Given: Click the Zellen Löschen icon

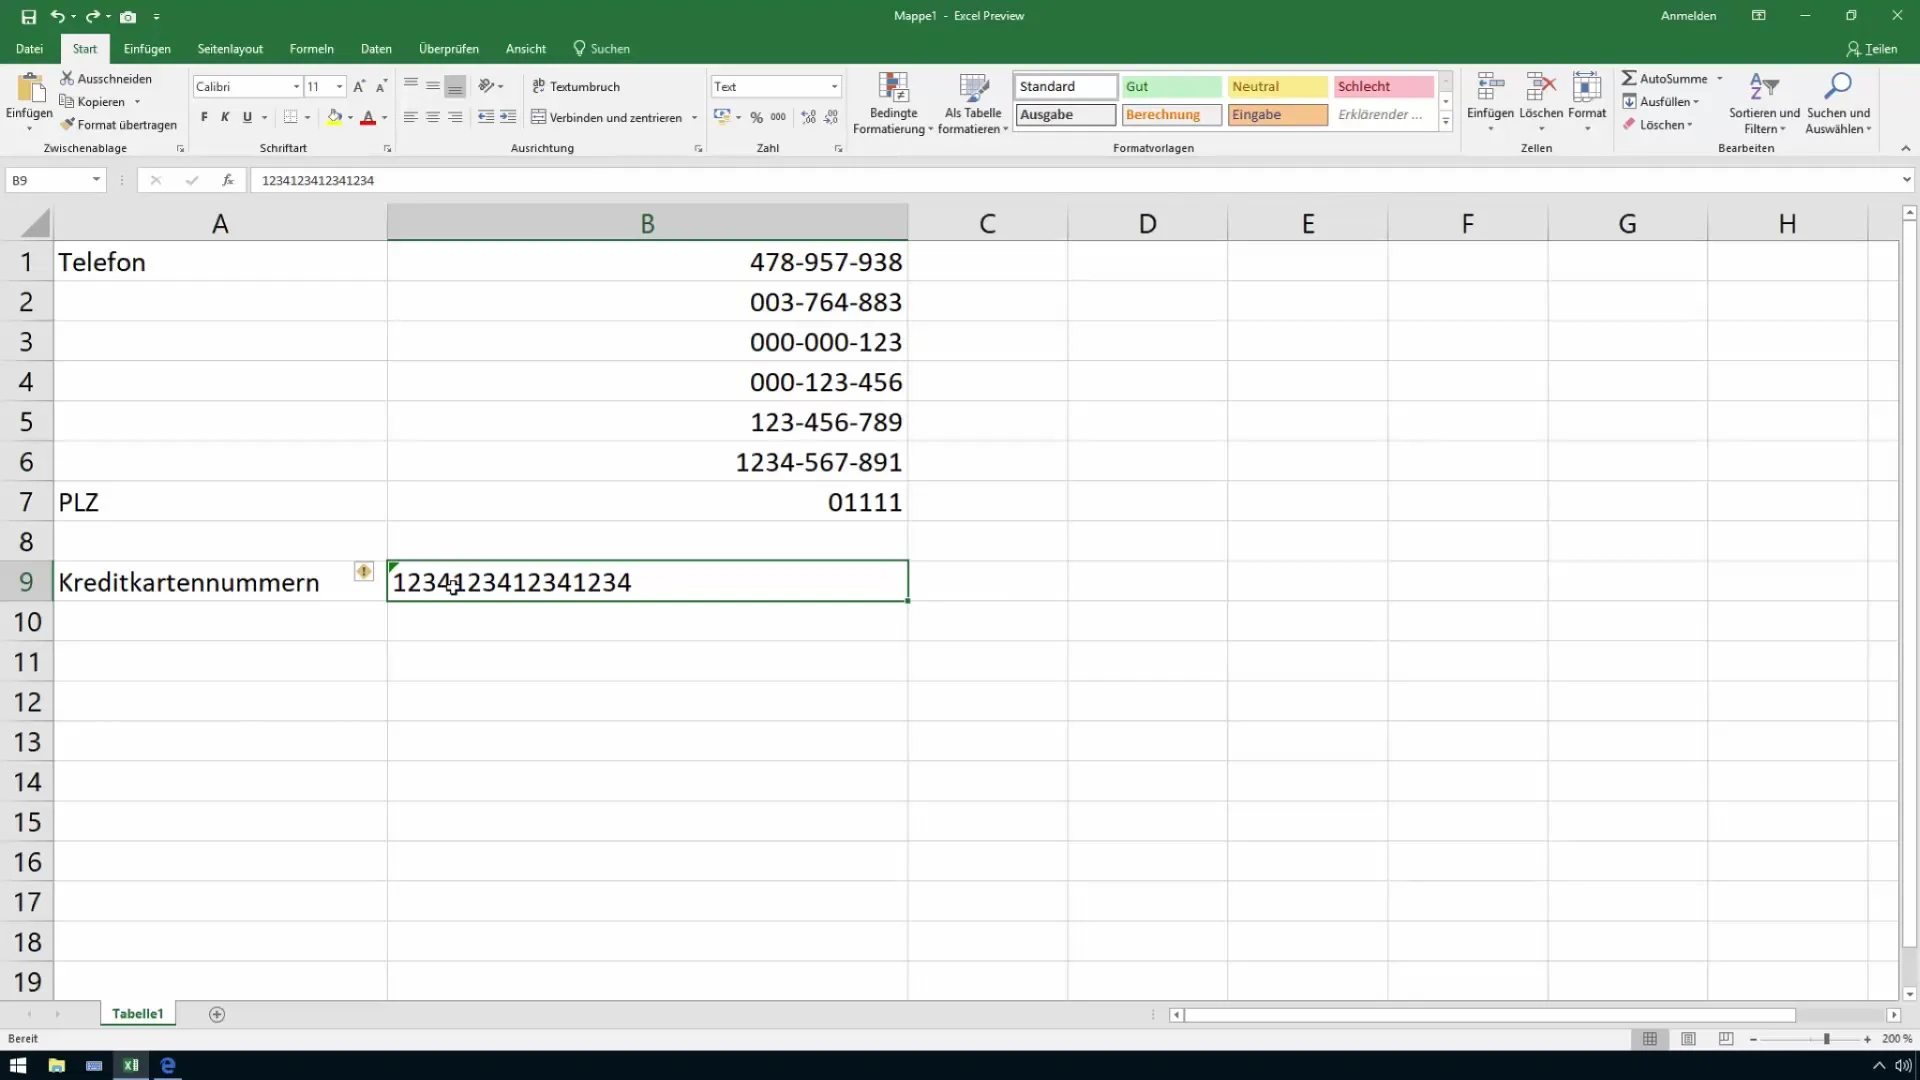Looking at the screenshot, I should point(1541,88).
